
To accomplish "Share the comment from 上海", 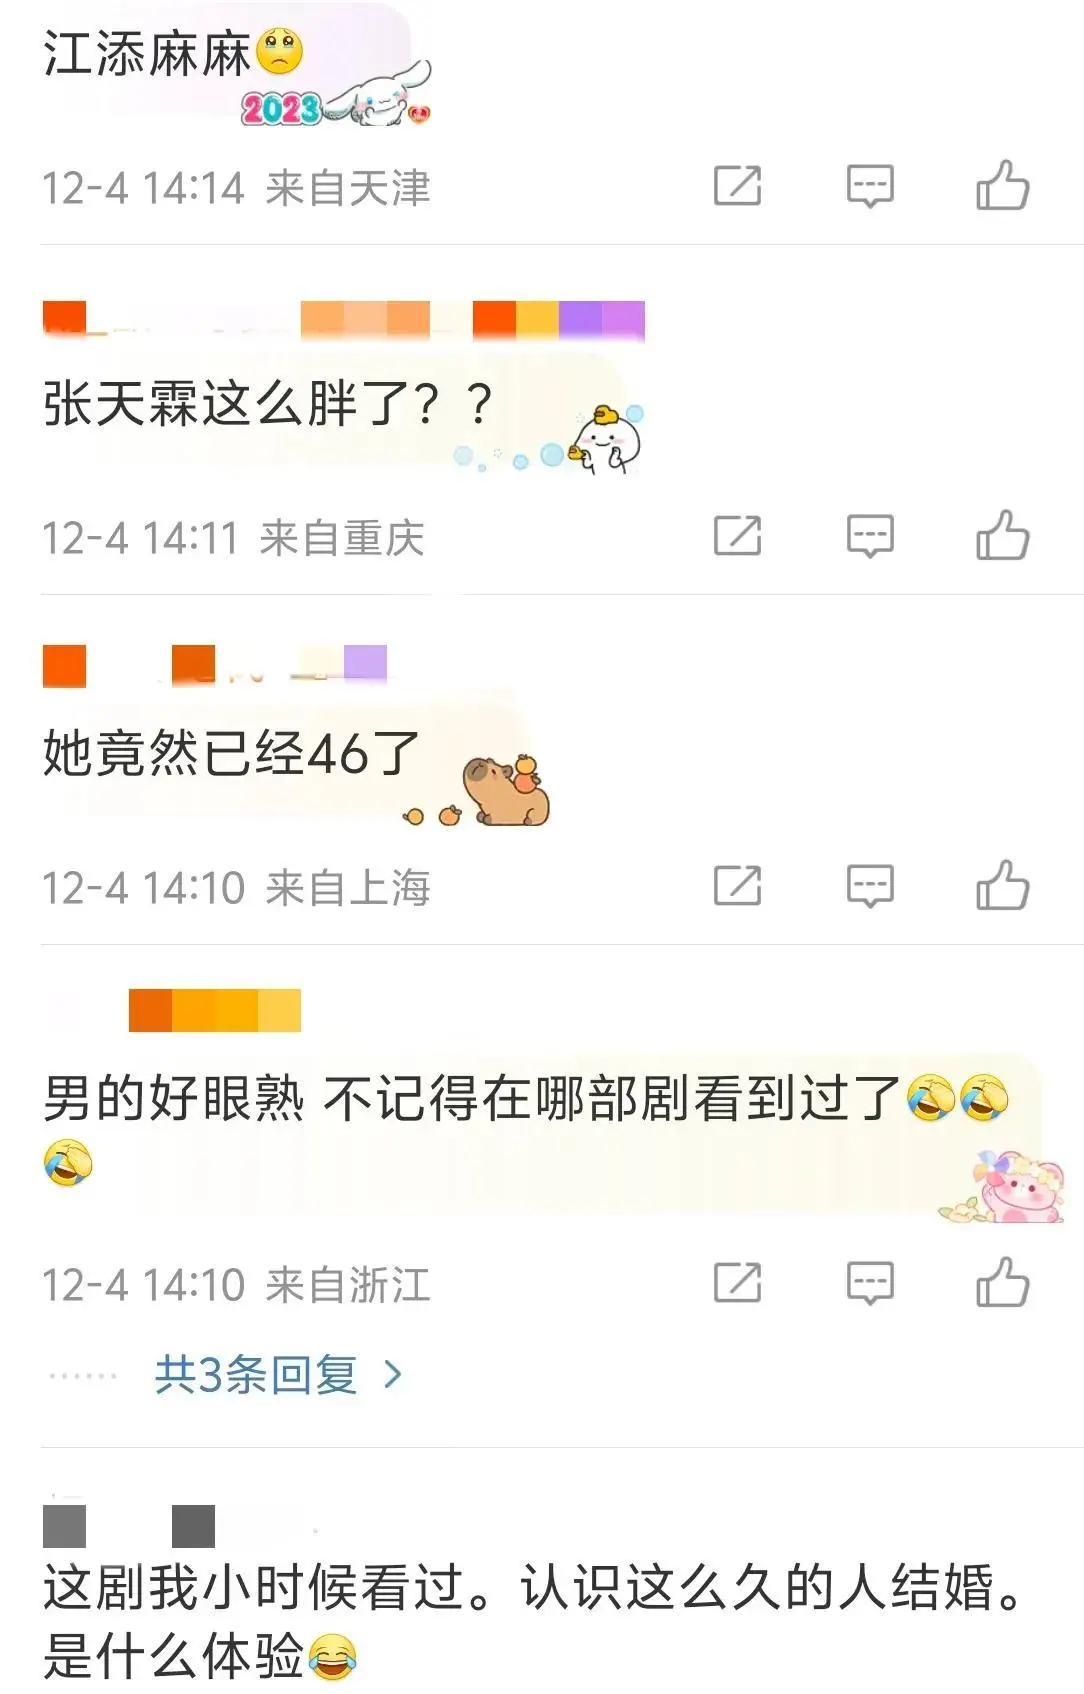I will pyautogui.click(x=738, y=886).
